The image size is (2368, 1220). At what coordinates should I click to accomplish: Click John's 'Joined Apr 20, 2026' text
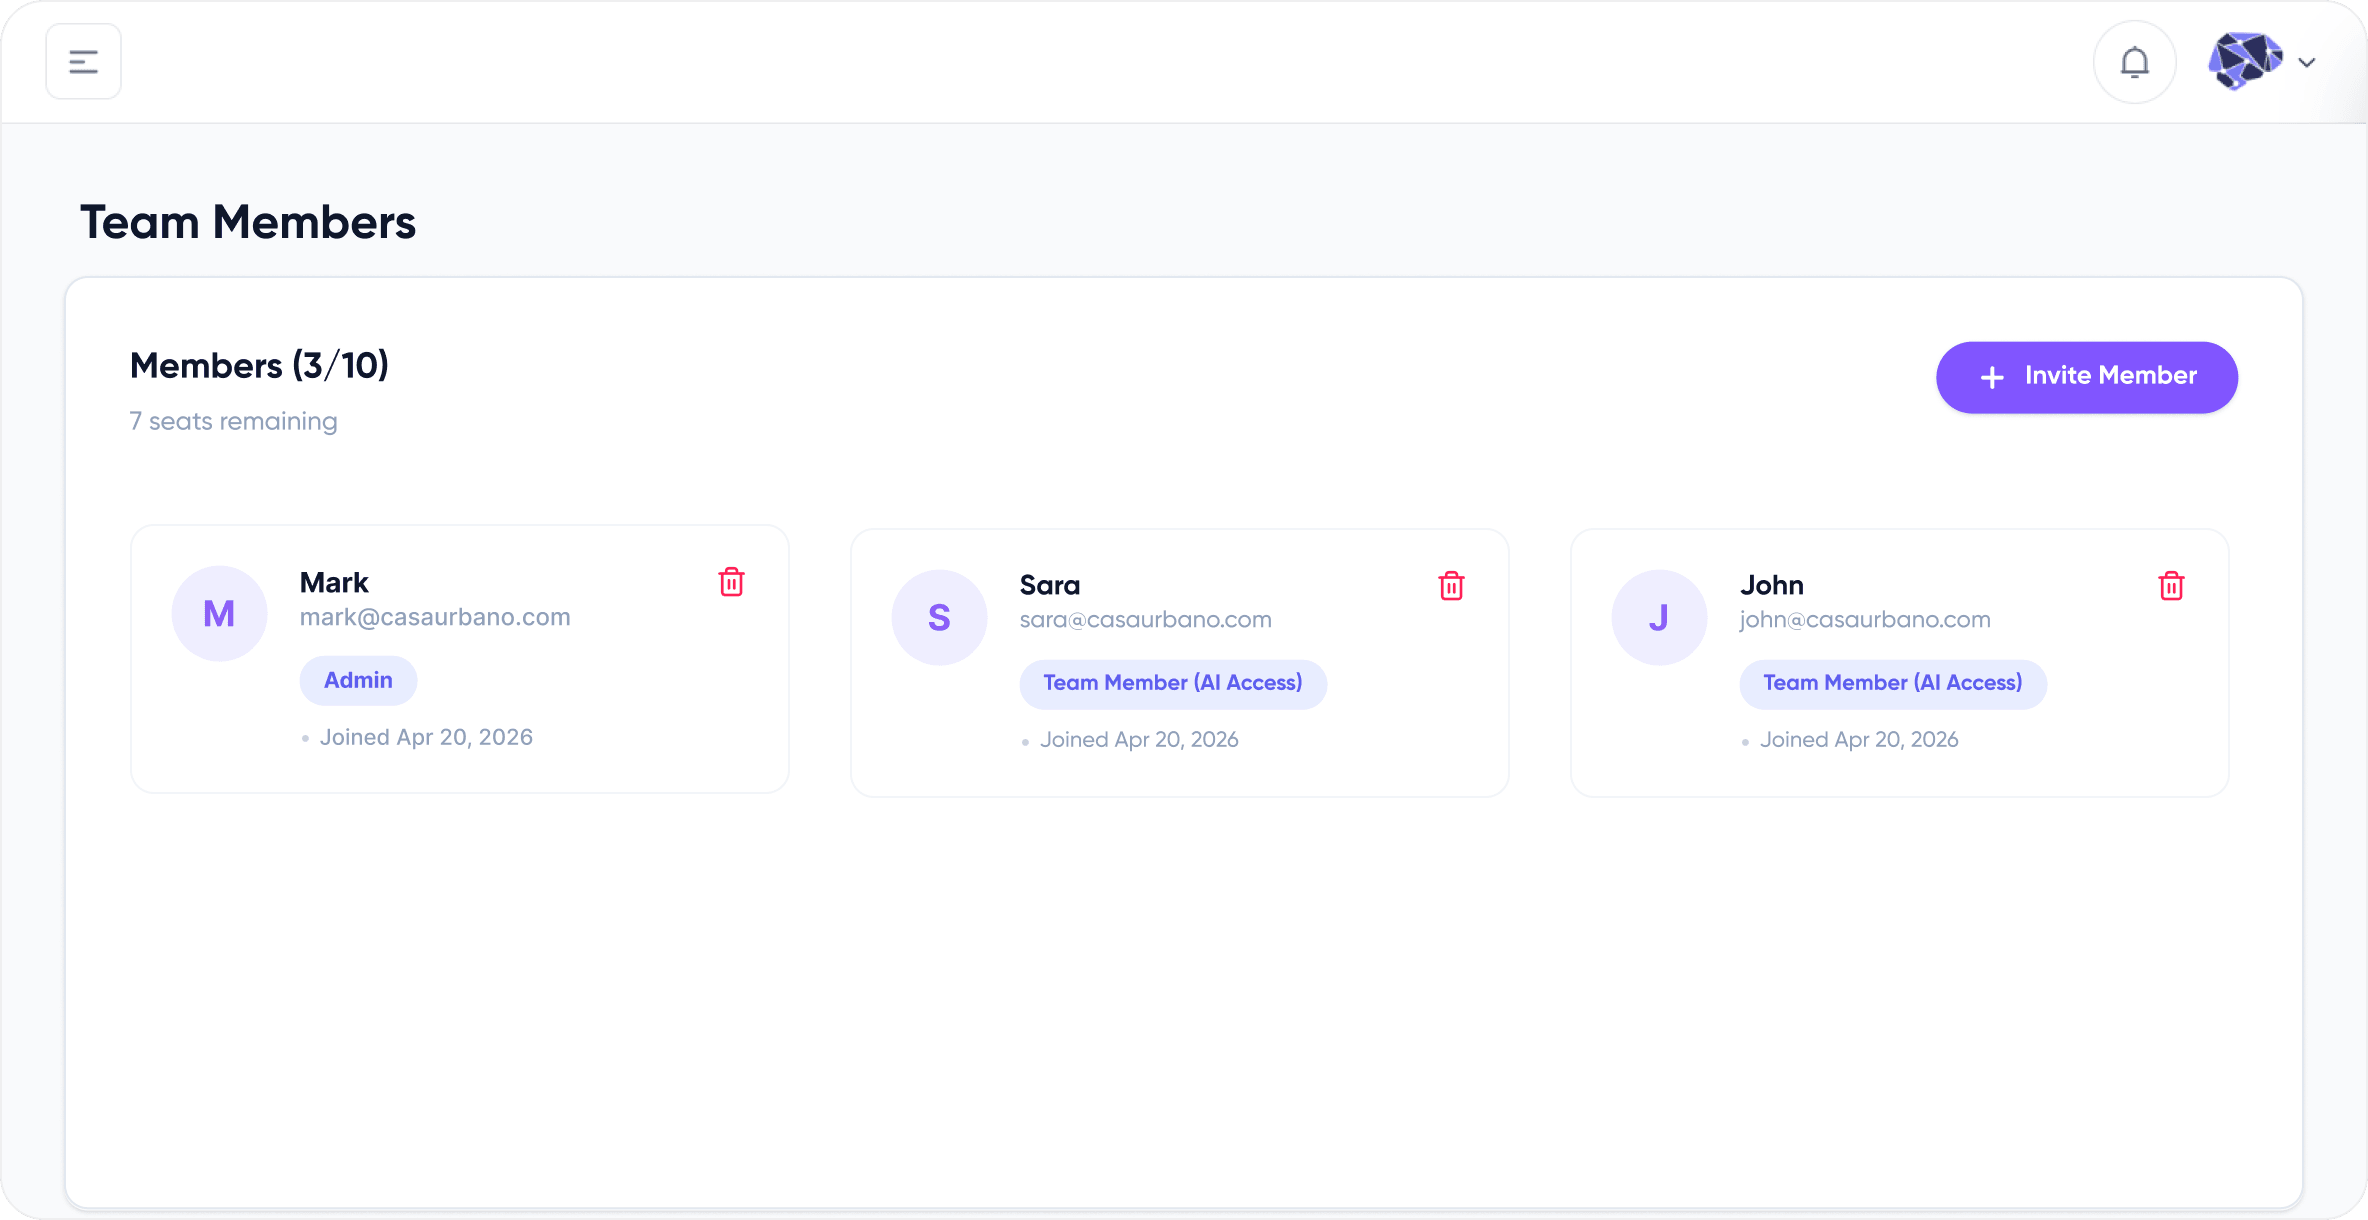coord(1859,740)
